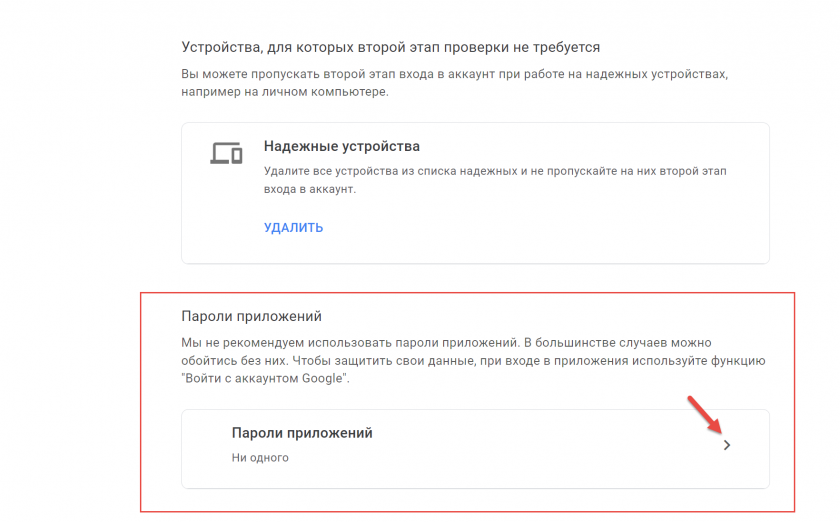Click the trusted devices computer-and-phone icon
Image resolution: width=840 pixels, height=522 pixels.
227,153
